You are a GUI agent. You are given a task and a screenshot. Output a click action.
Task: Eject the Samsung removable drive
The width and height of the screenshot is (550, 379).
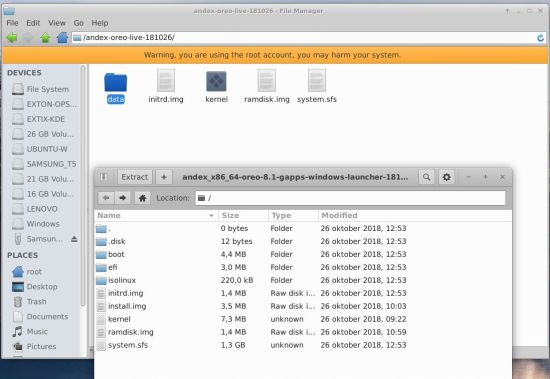(74, 239)
